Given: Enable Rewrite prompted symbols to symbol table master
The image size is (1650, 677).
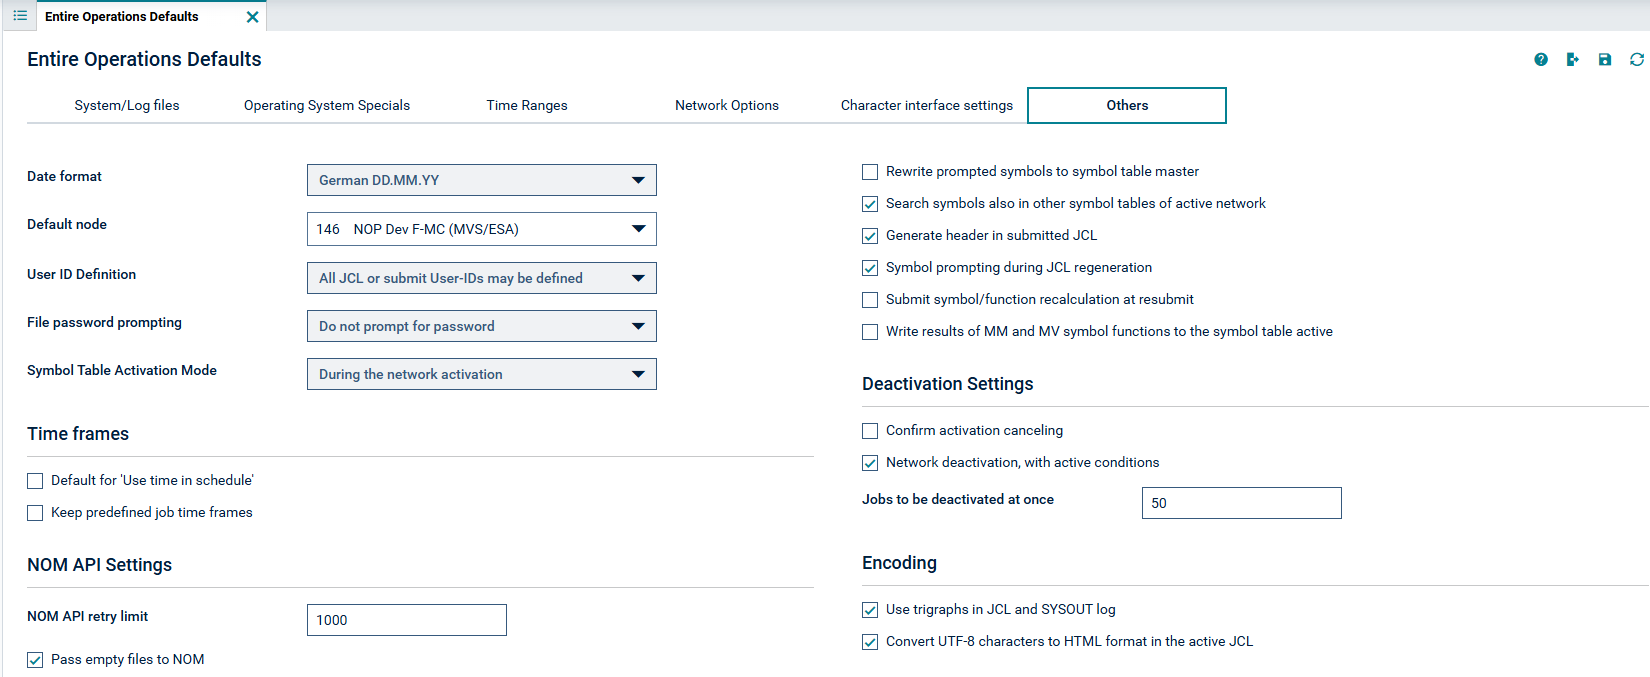Looking at the screenshot, I should click(x=870, y=172).
